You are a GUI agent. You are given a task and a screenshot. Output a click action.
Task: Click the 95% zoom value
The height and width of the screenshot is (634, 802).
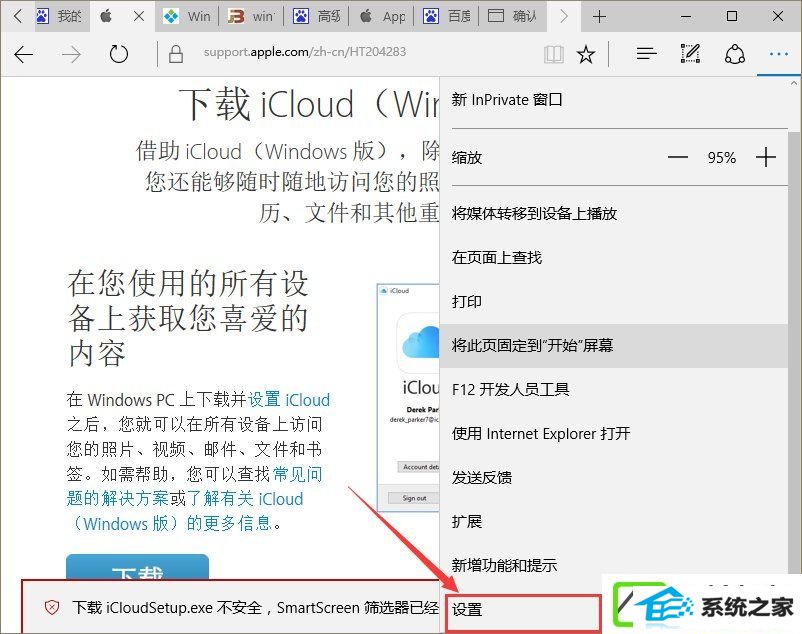722,157
